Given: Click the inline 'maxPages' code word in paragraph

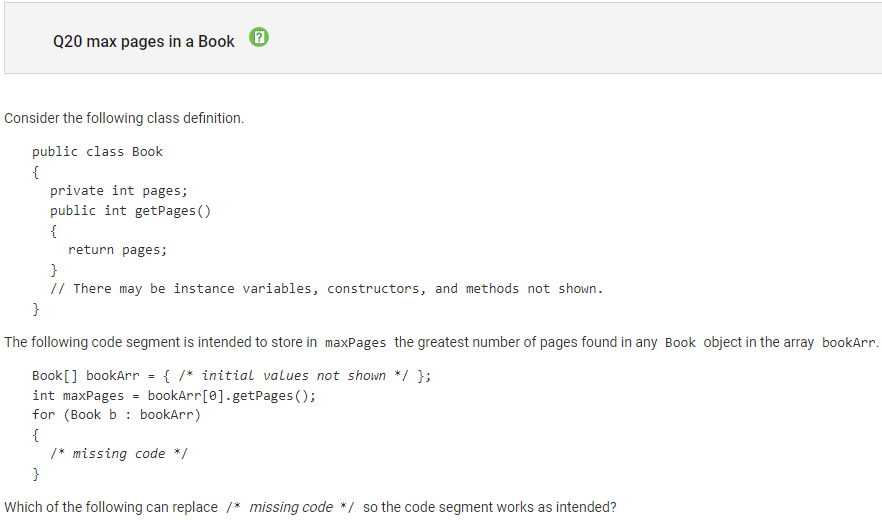Looking at the screenshot, I should coord(356,343).
